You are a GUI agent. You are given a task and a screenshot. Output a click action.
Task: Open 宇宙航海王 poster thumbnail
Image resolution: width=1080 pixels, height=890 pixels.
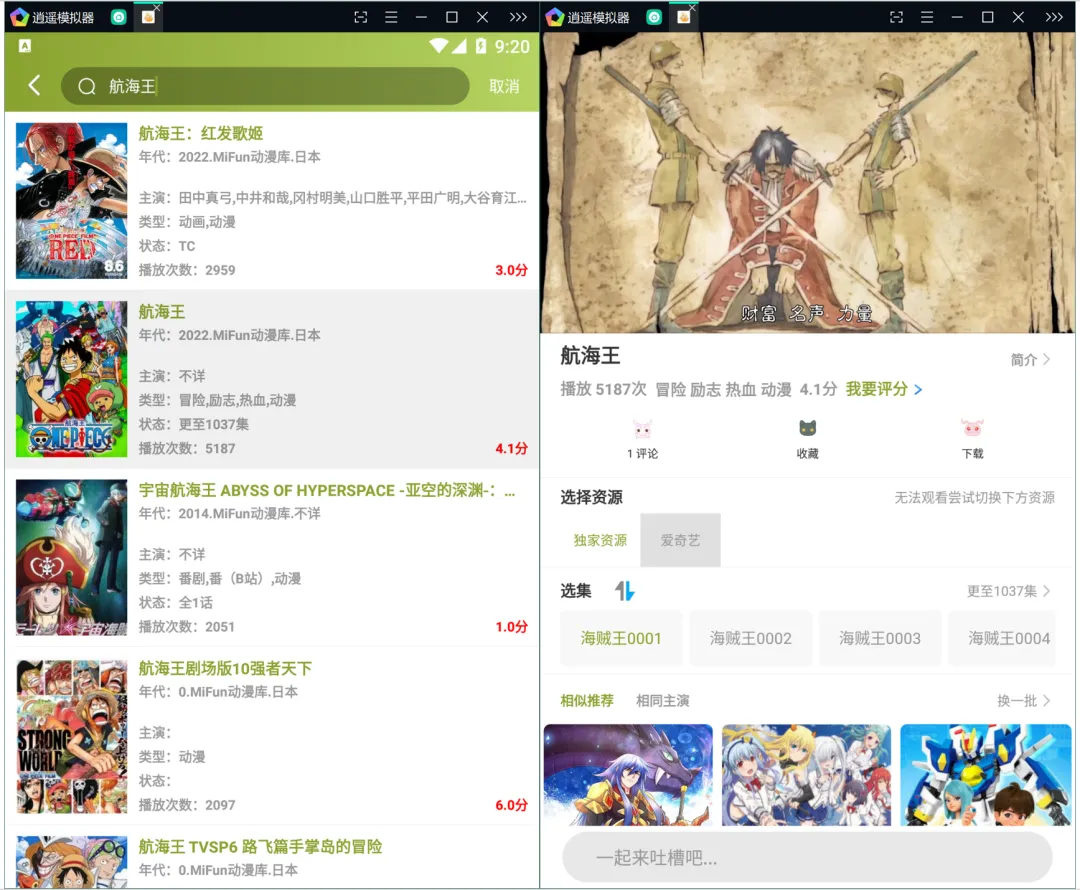[x=72, y=557]
